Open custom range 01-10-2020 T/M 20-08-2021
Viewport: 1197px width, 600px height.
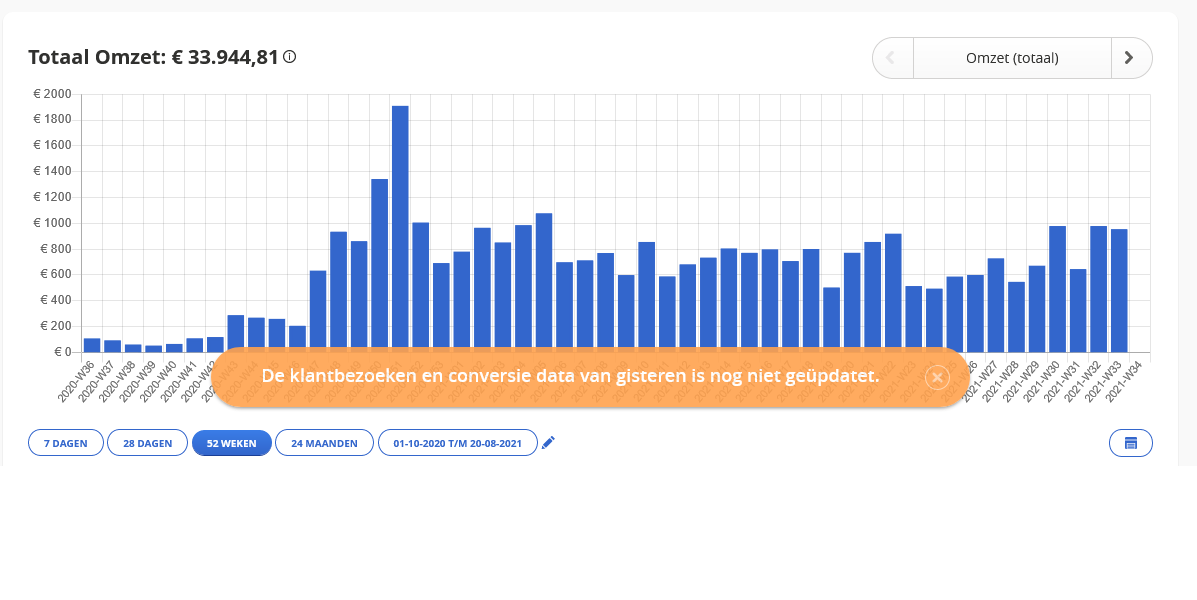tap(458, 443)
